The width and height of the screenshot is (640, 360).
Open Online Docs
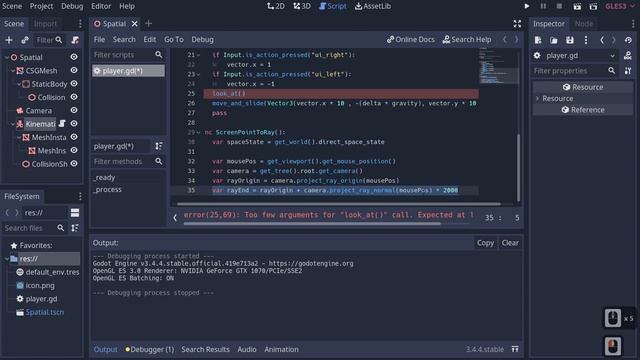[411, 40]
